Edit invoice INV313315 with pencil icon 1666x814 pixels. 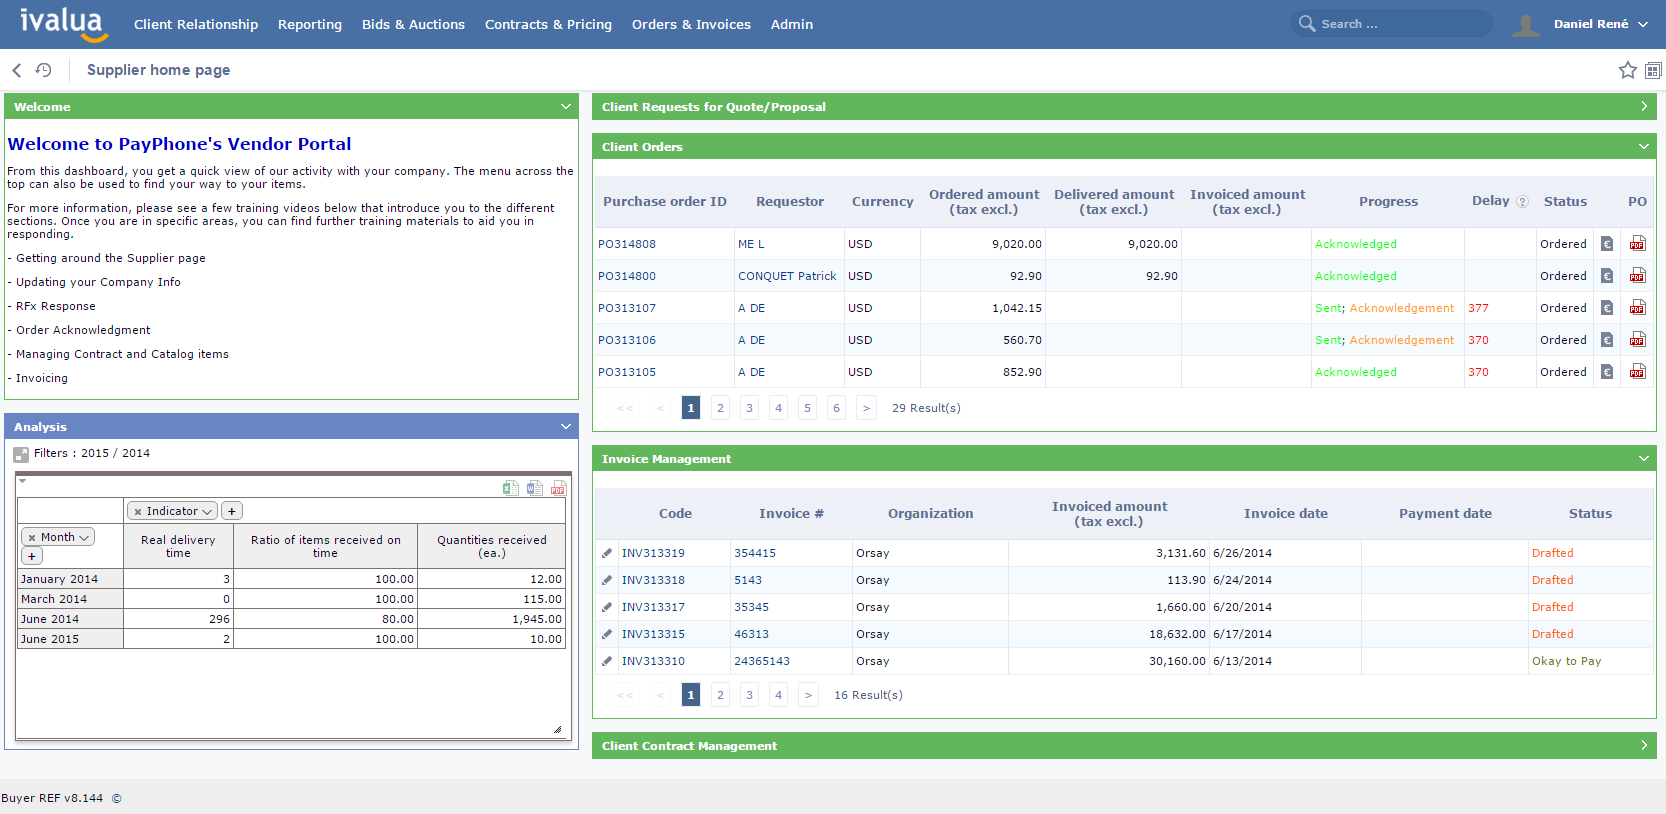606,634
